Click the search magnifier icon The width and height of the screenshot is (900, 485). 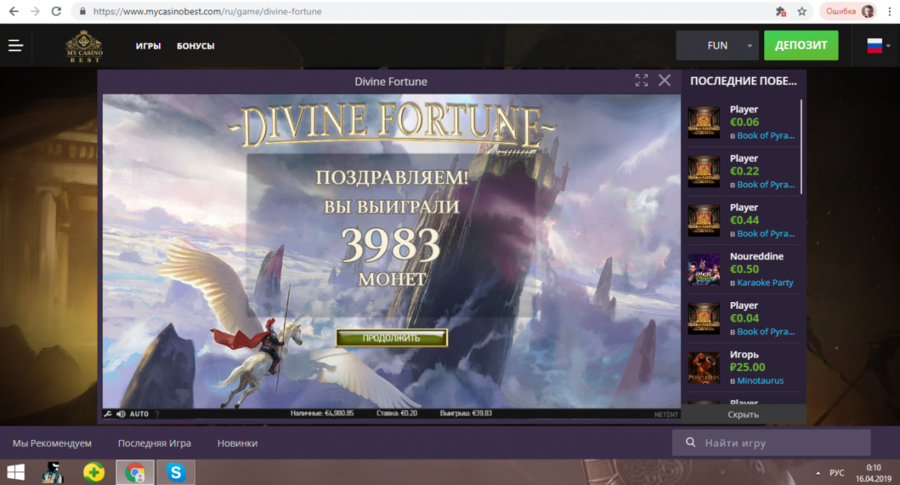(690, 443)
